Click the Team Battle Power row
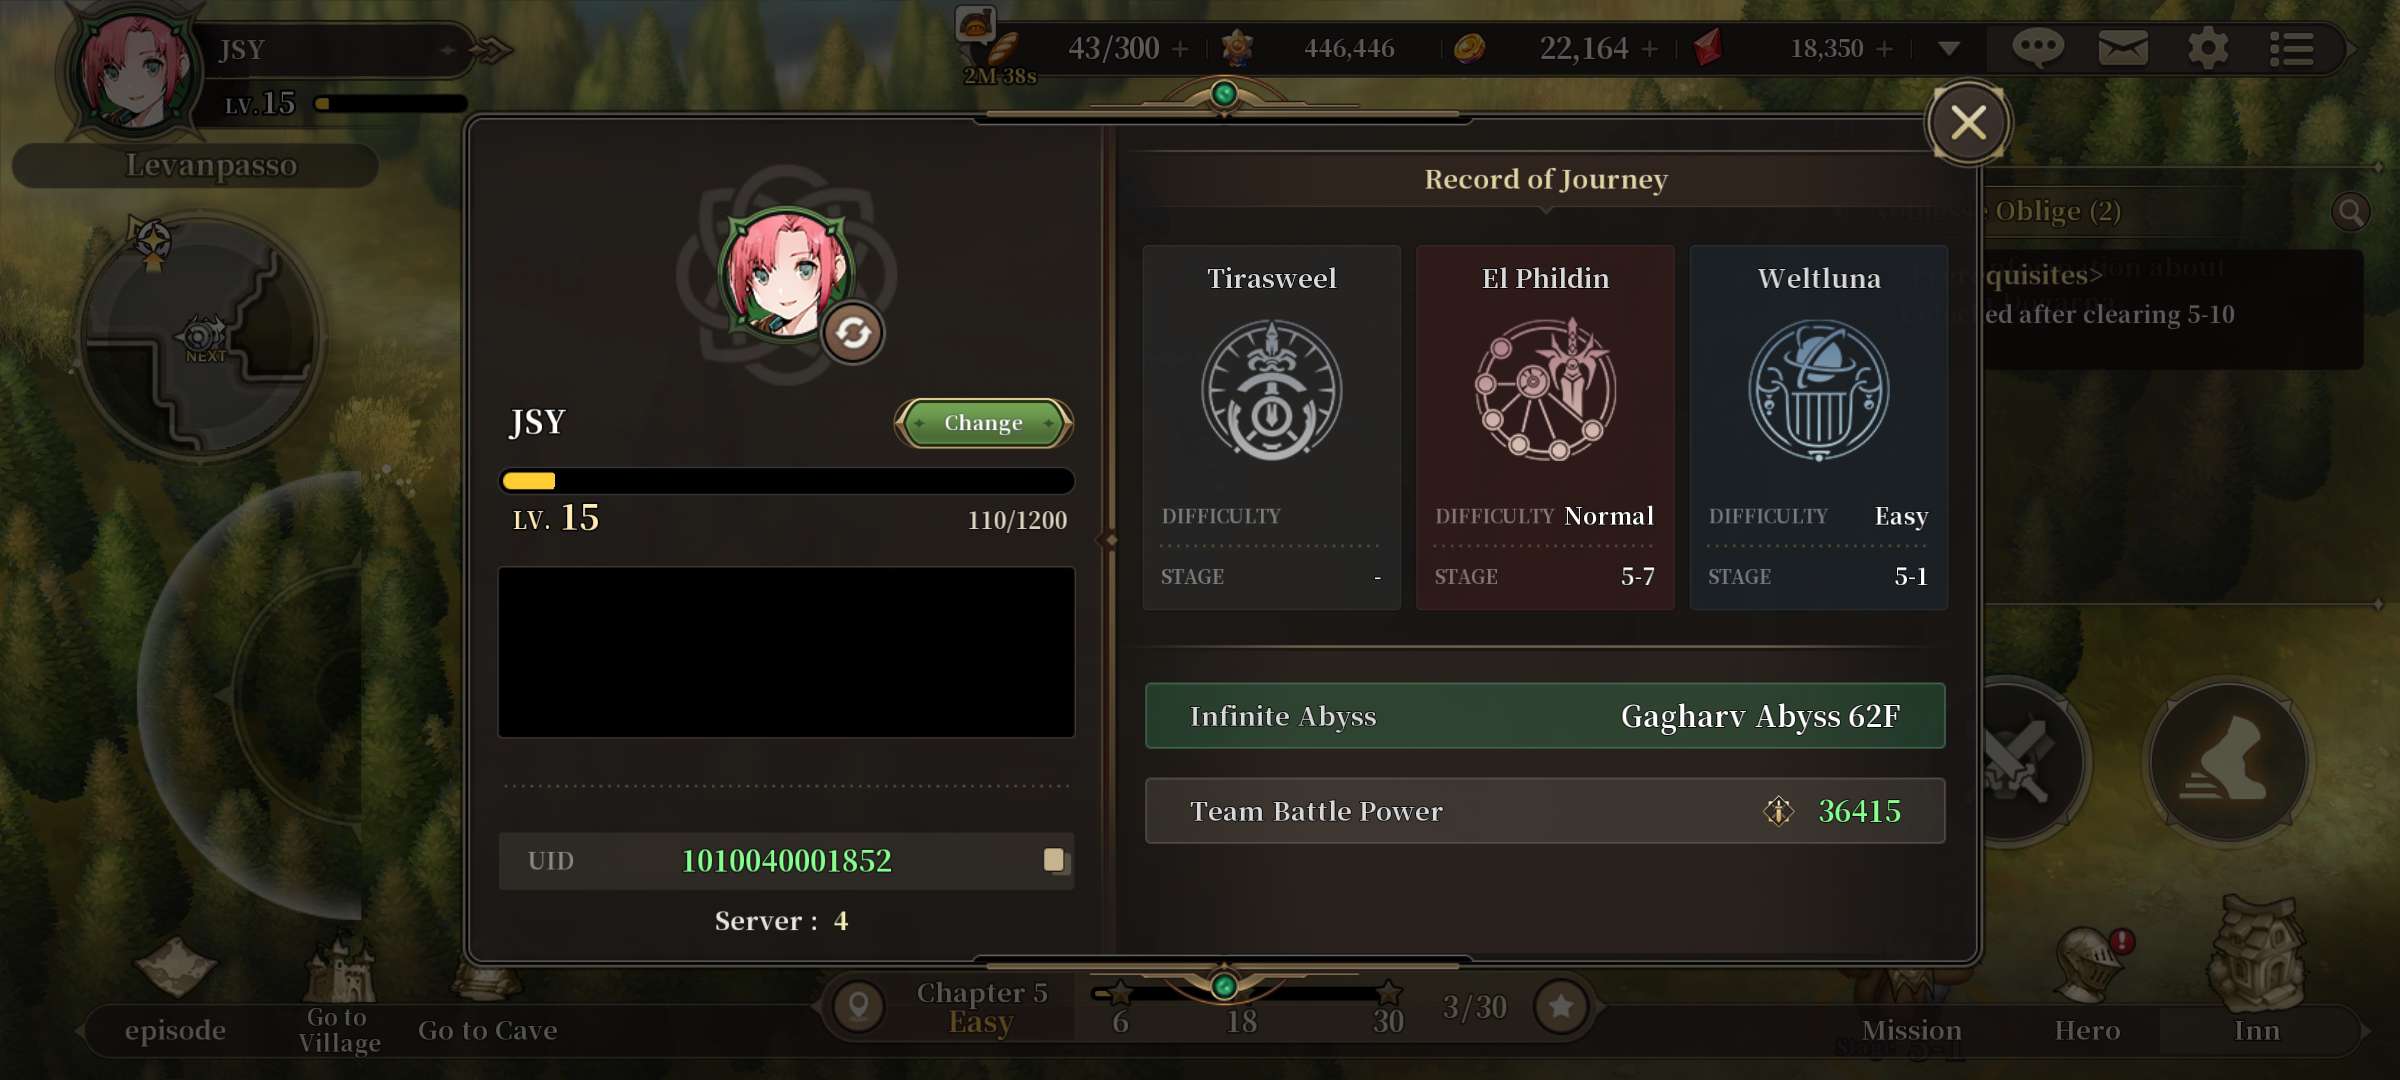This screenshot has width=2400, height=1080. (x=1545, y=811)
